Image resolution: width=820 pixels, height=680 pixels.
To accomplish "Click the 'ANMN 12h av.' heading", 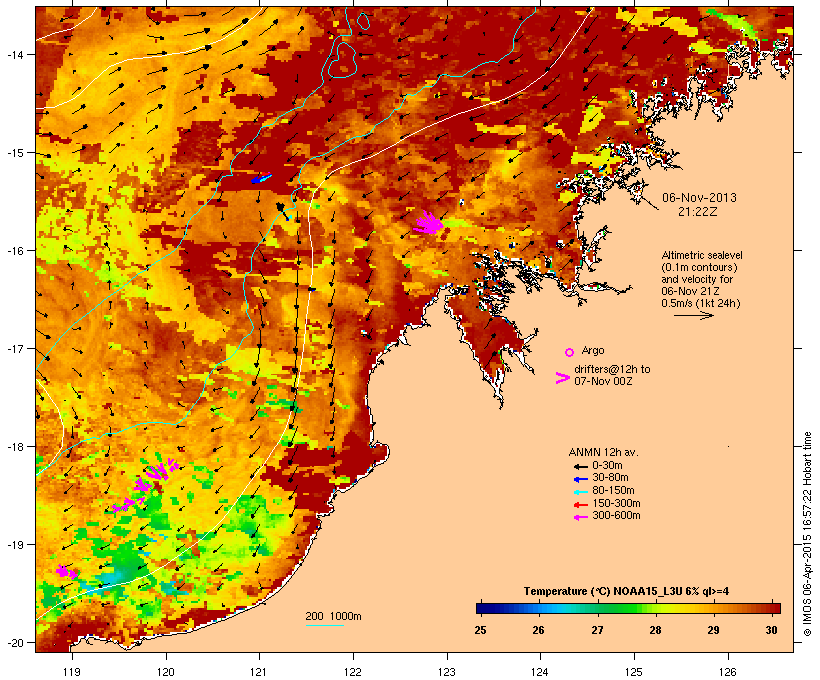I will pos(603,452).
